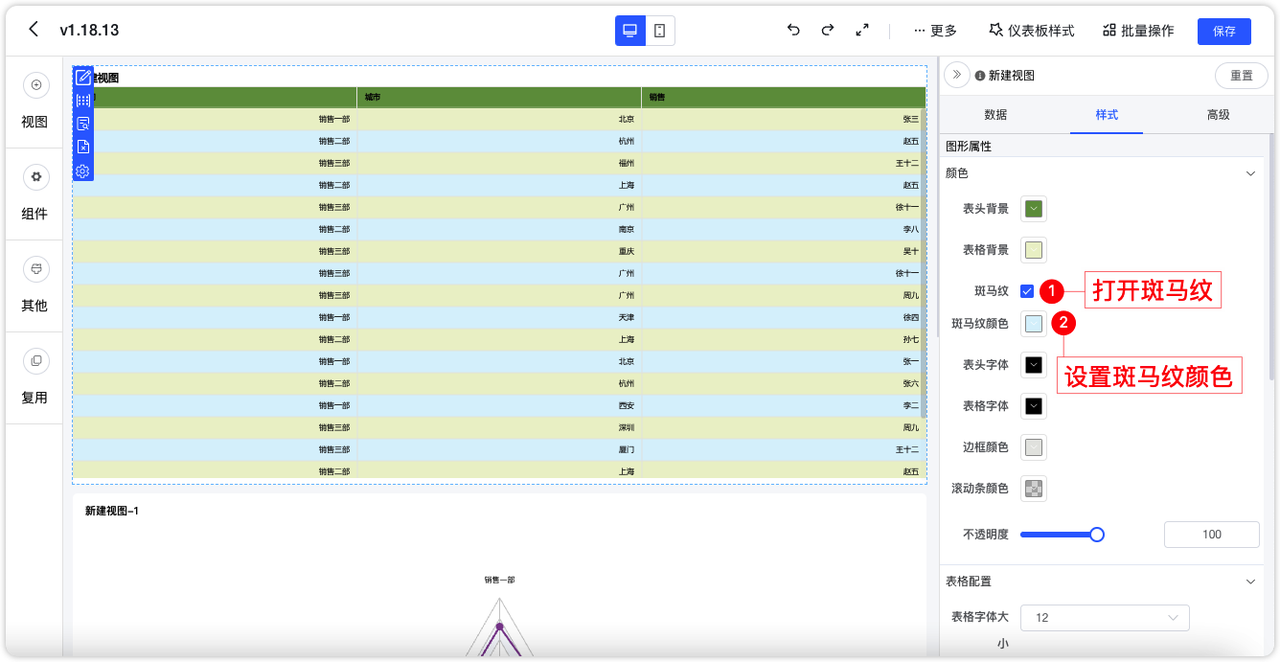Click the 重置 reset button
The height and width of the screenshot is (662, 1280).
click(1241, 76)
